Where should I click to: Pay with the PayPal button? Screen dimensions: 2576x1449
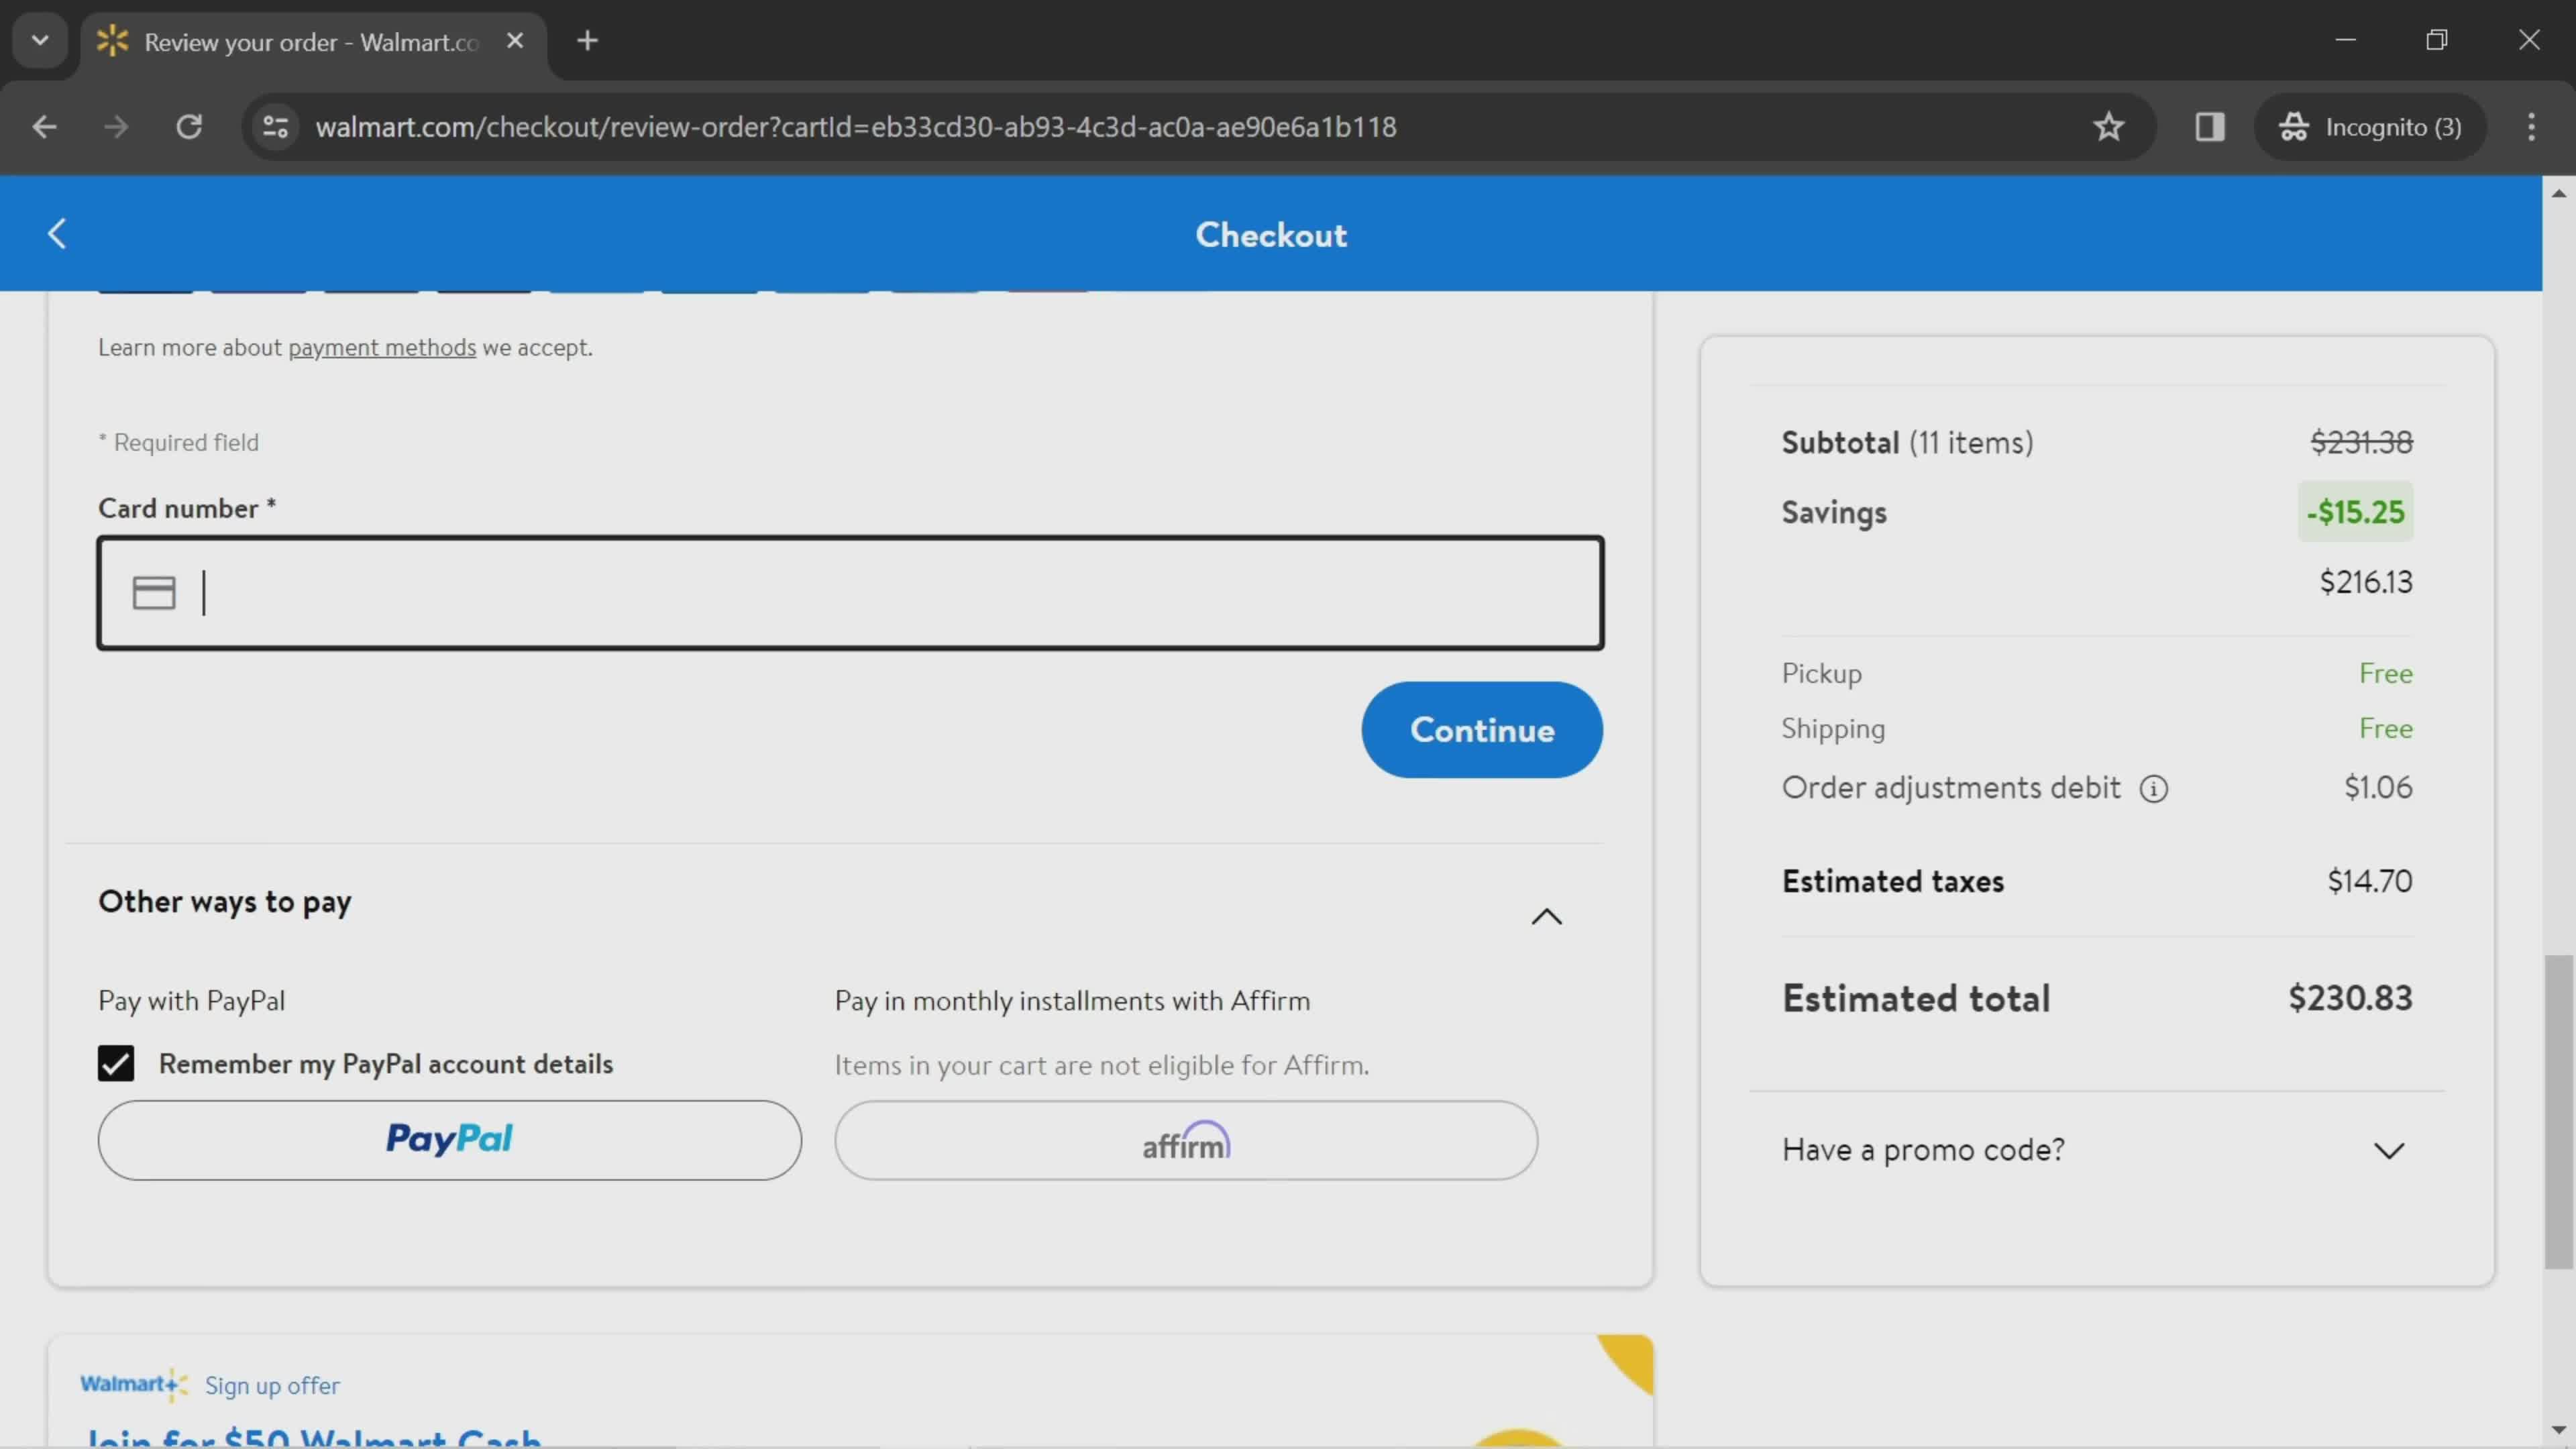[x=449, y=1140]
